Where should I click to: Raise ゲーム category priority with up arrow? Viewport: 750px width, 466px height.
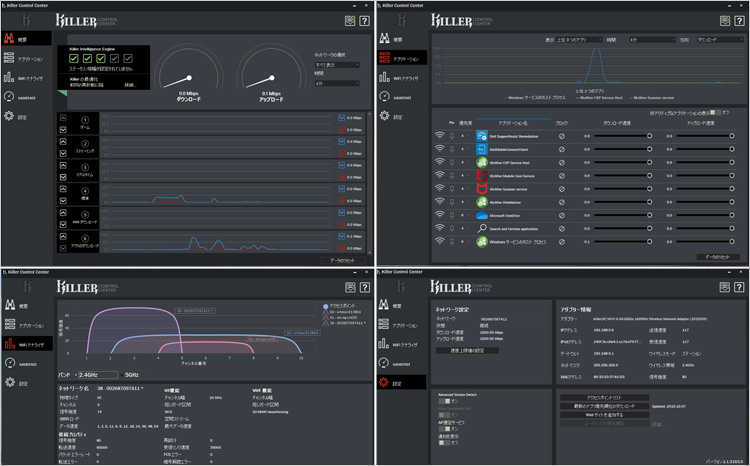pyautogui.click(x=64, y=115)
